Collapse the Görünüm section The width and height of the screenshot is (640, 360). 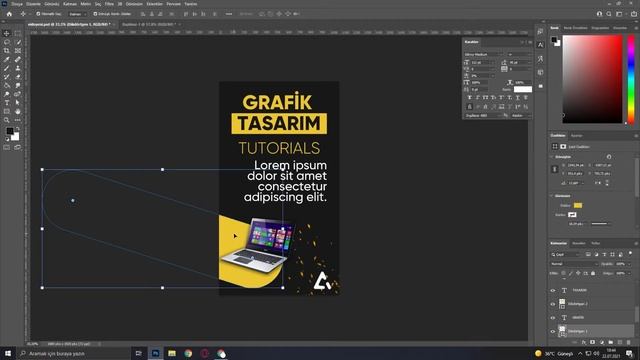pos(552,196)
